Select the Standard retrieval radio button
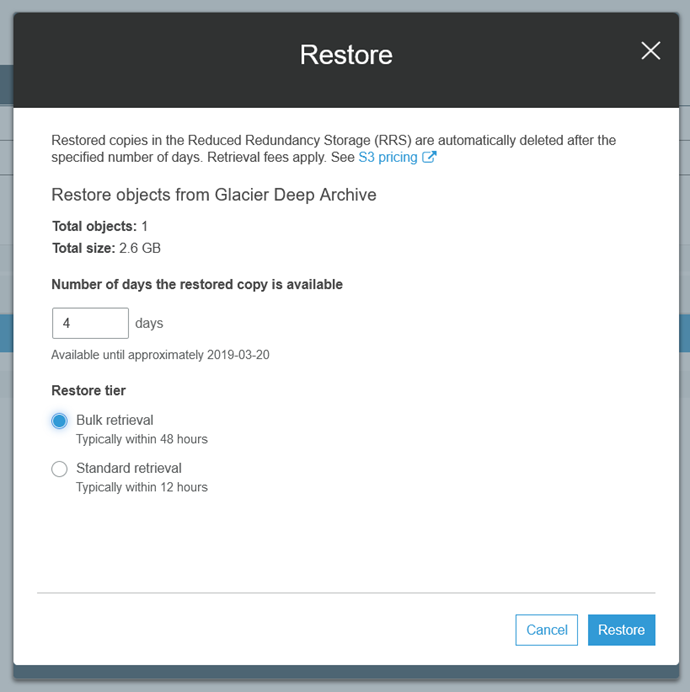The height and width of the screenshot is (692, 690). (x=59, y=469)
